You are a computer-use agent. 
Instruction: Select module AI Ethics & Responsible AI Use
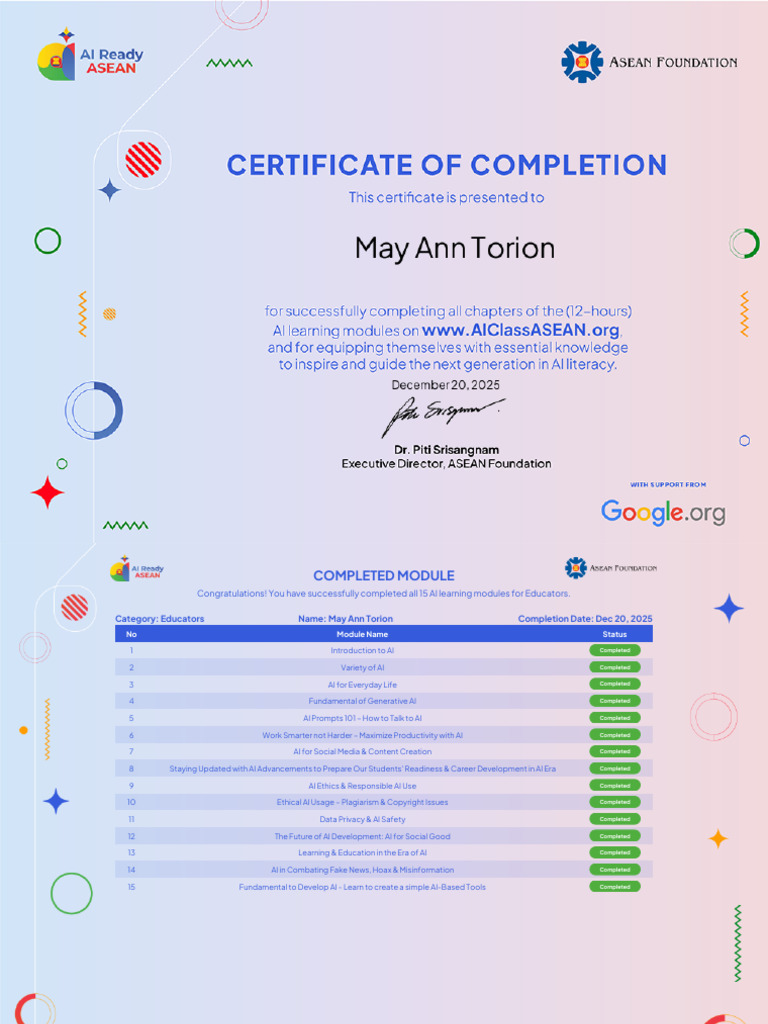pos(362,786)
